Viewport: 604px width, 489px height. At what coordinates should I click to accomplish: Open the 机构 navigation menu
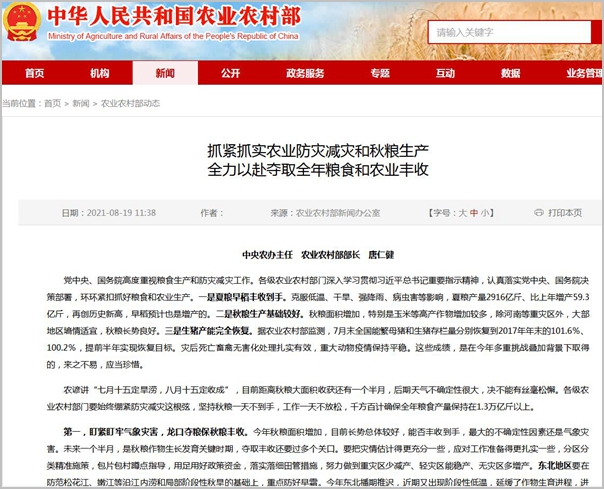(99, 74)
